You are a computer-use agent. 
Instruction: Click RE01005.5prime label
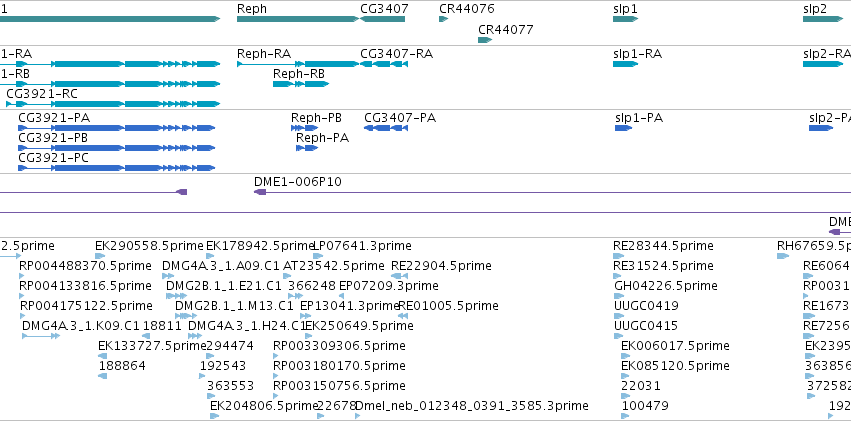[448, 305]
